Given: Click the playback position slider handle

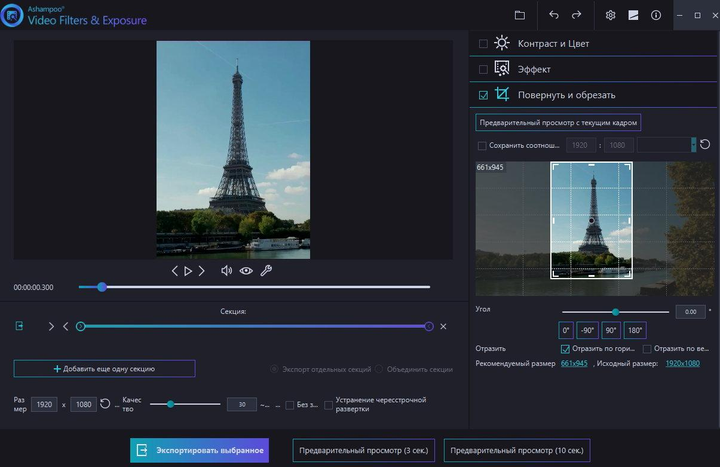Looking at the screenshot, I should (x=102, y=287).
